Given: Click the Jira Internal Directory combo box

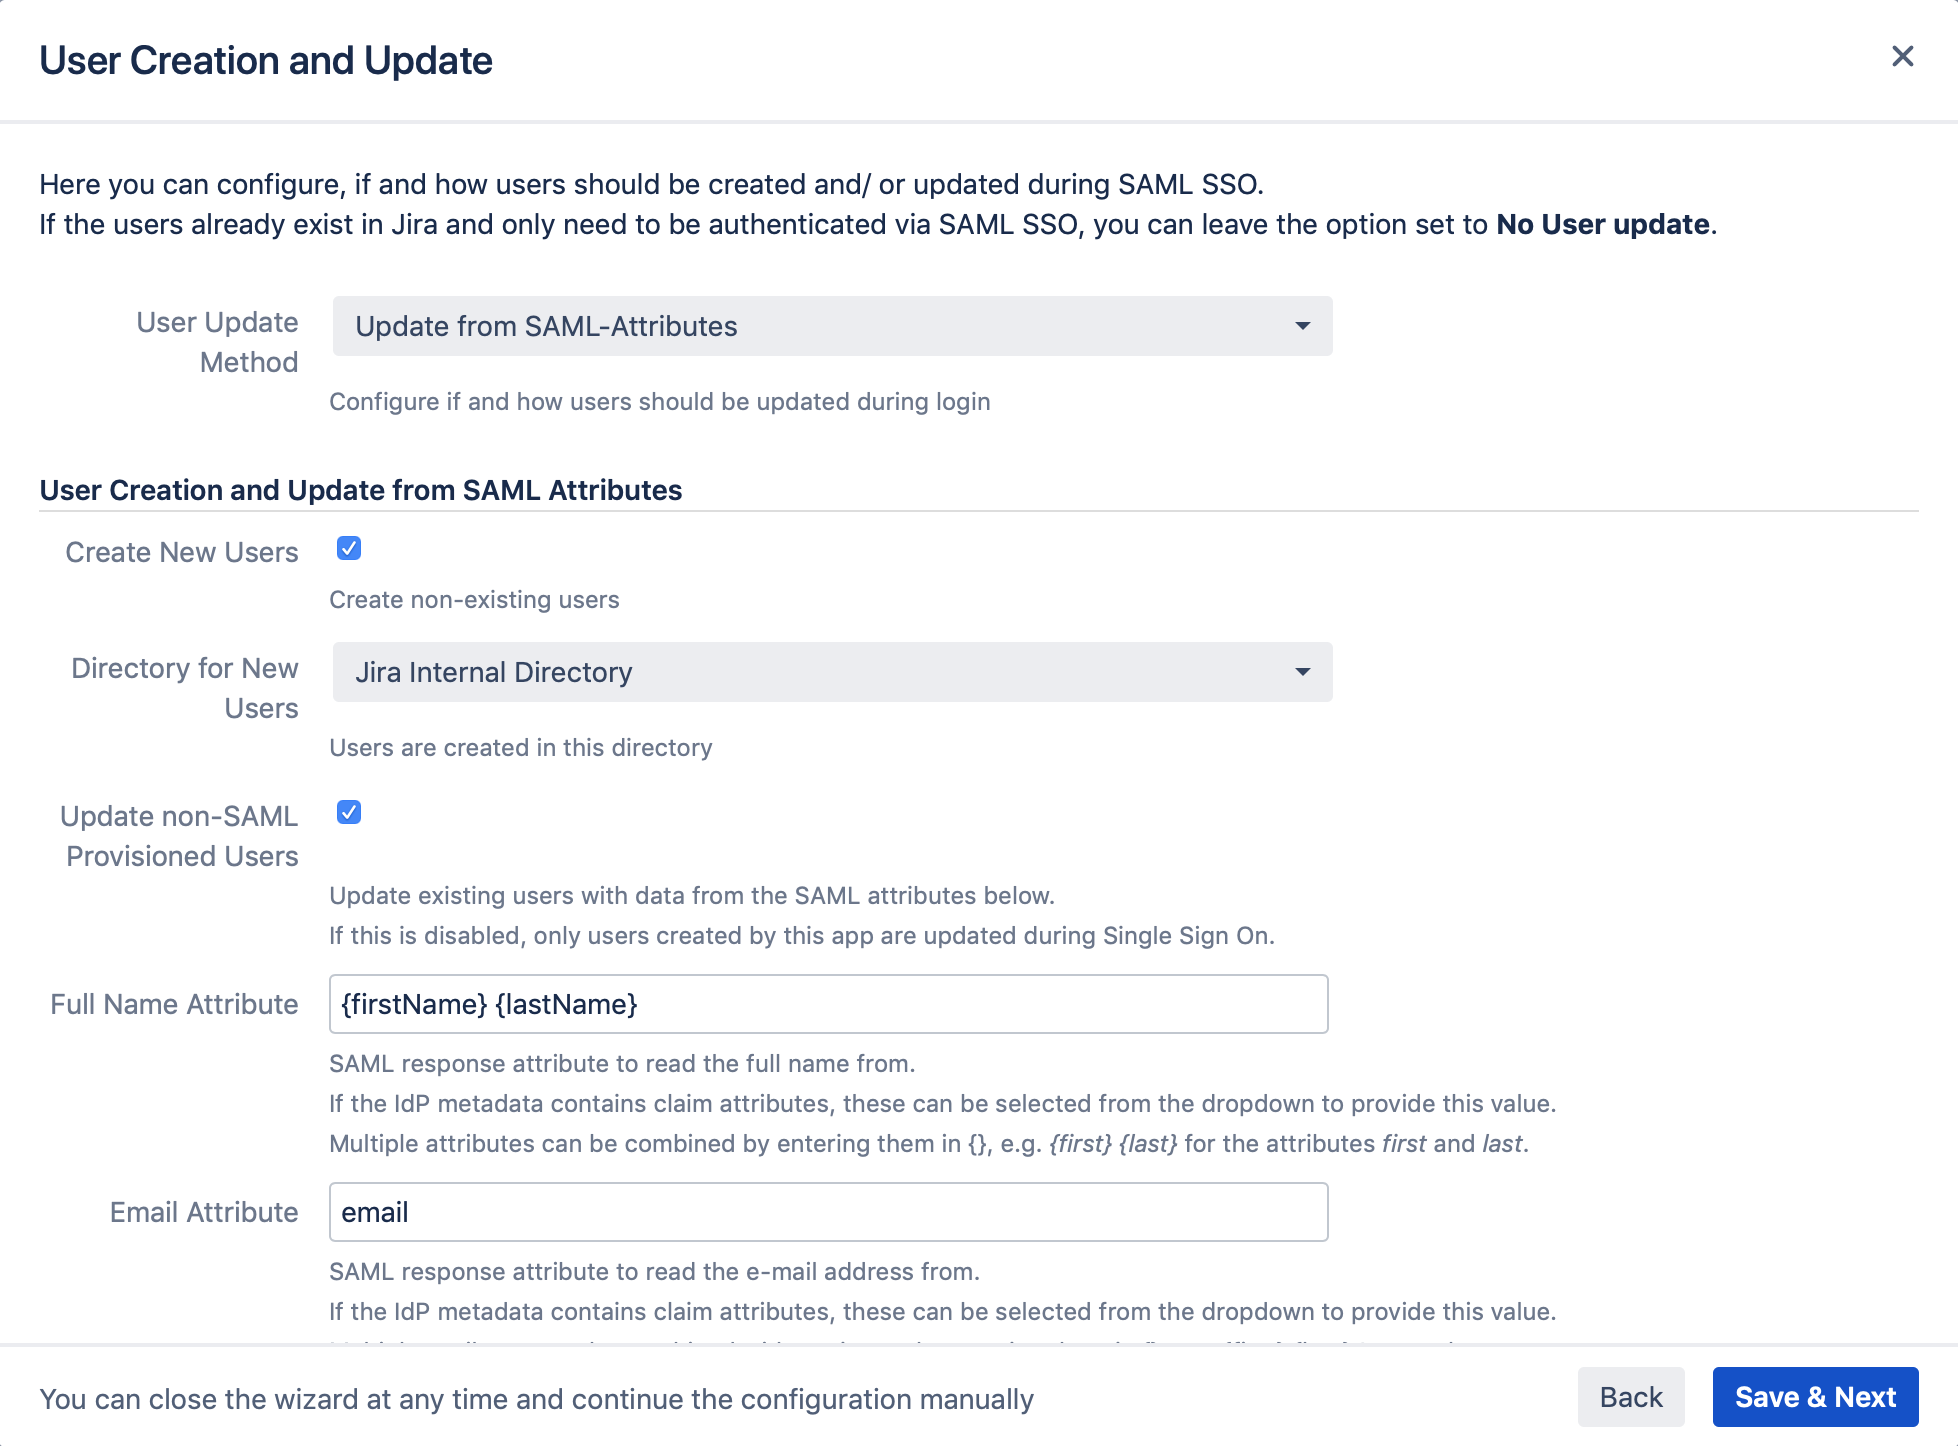Looking at the screenshot, I should [830, 672].
